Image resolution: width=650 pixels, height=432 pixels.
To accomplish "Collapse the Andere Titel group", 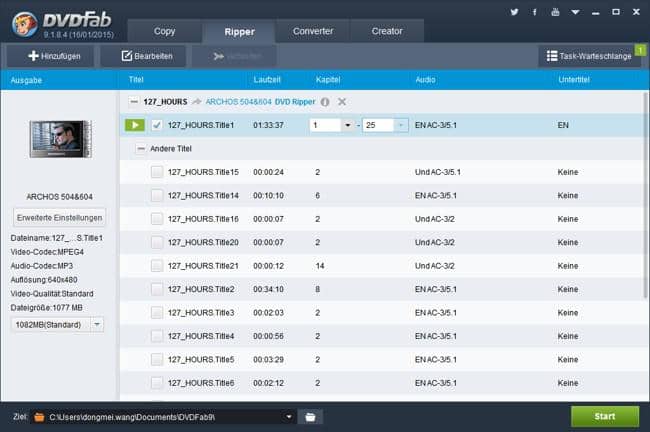I will coord(141,148).
